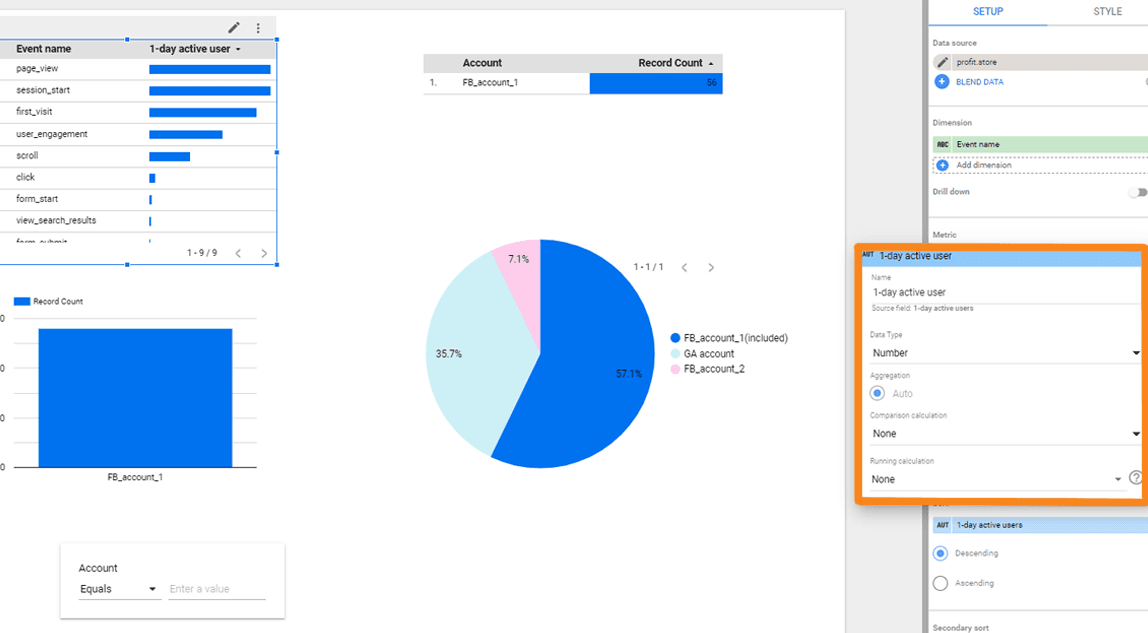
Task: Click the FB_account_2 legend color dot
Action: pyautogui.click(x=675, y=369)
